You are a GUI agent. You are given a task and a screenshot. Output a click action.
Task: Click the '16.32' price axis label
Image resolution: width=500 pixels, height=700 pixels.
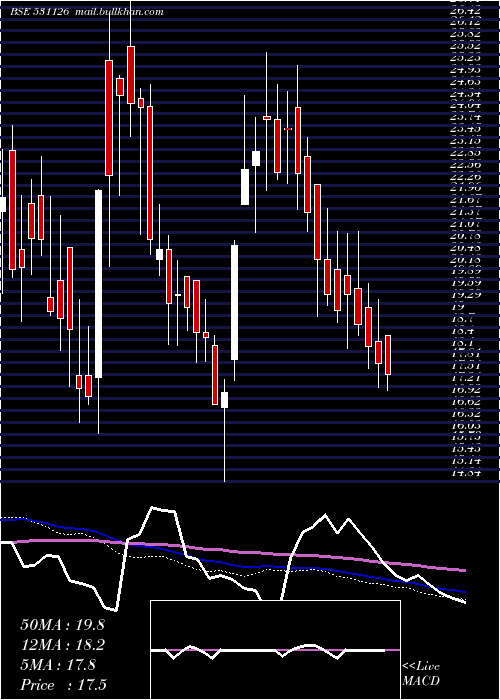466,413
